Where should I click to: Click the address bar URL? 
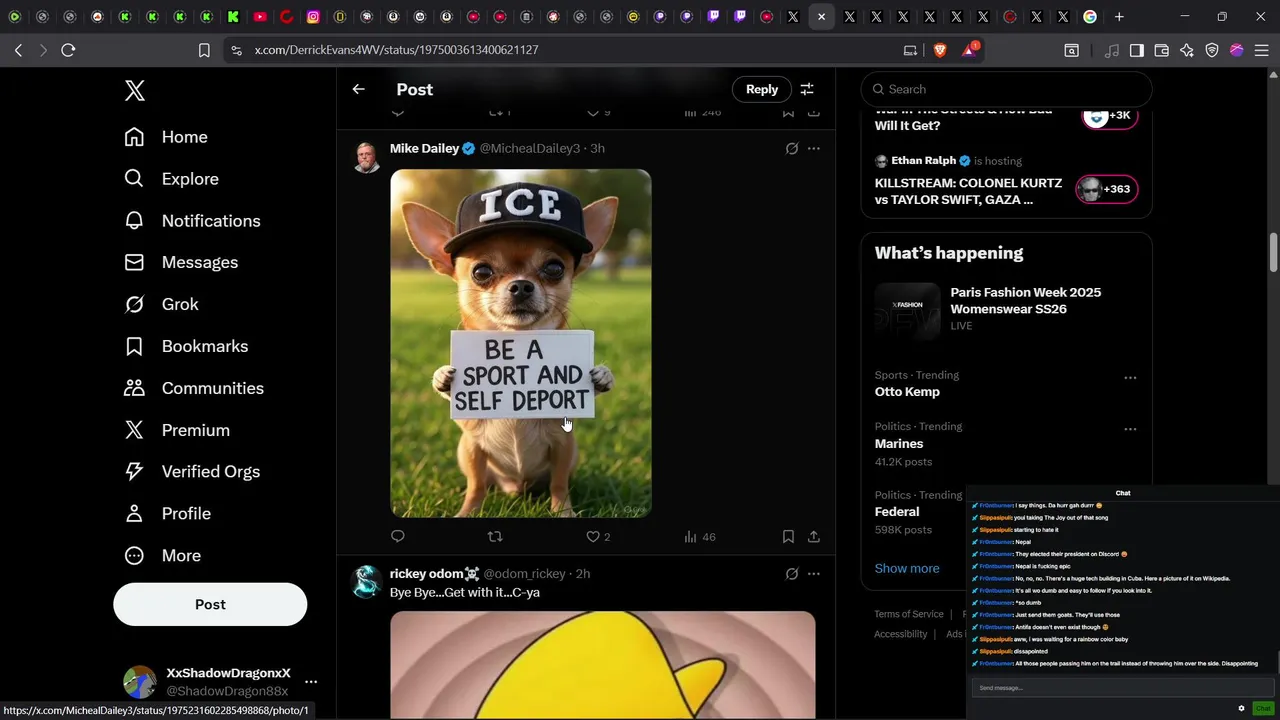click(396, 50)
